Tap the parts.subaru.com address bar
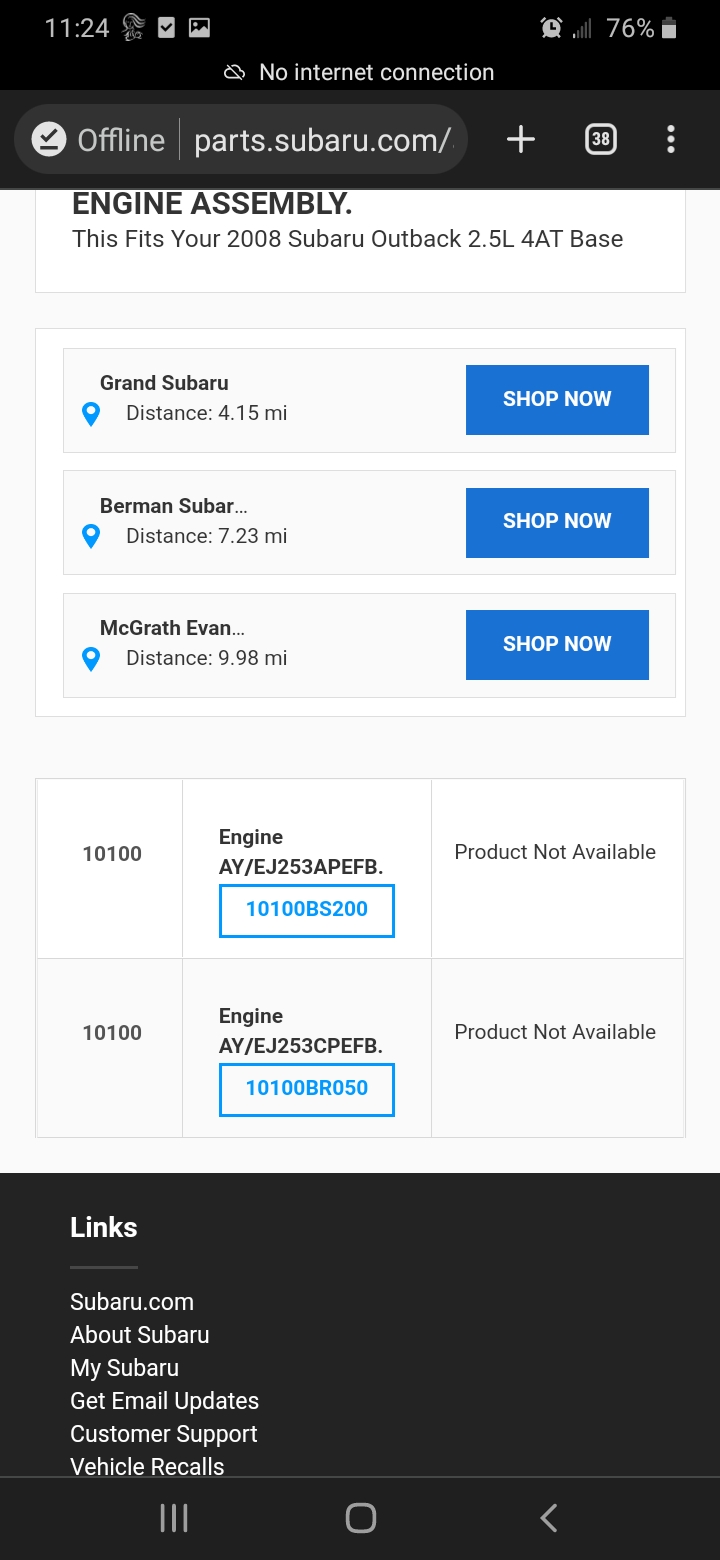 [322, 140]
